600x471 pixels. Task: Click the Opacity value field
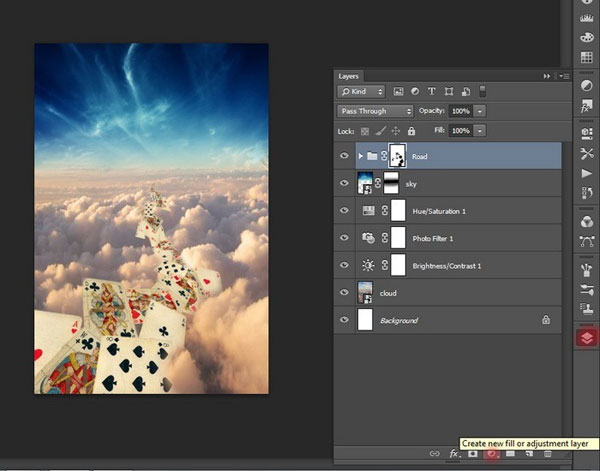click(x=461, y=111)
